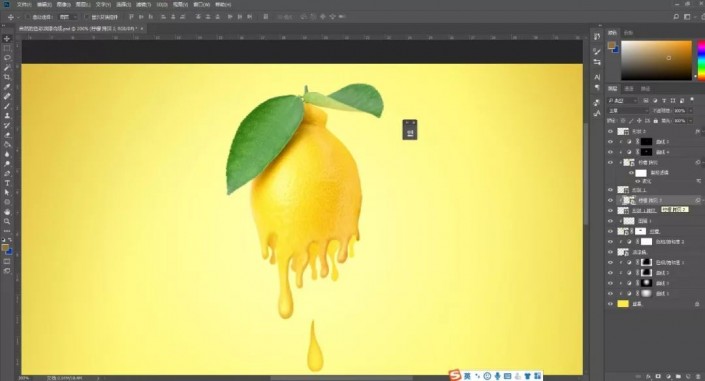Delete layer with trash icon
This screenshot has width=705, height=381.
click(x=698, y=376)
